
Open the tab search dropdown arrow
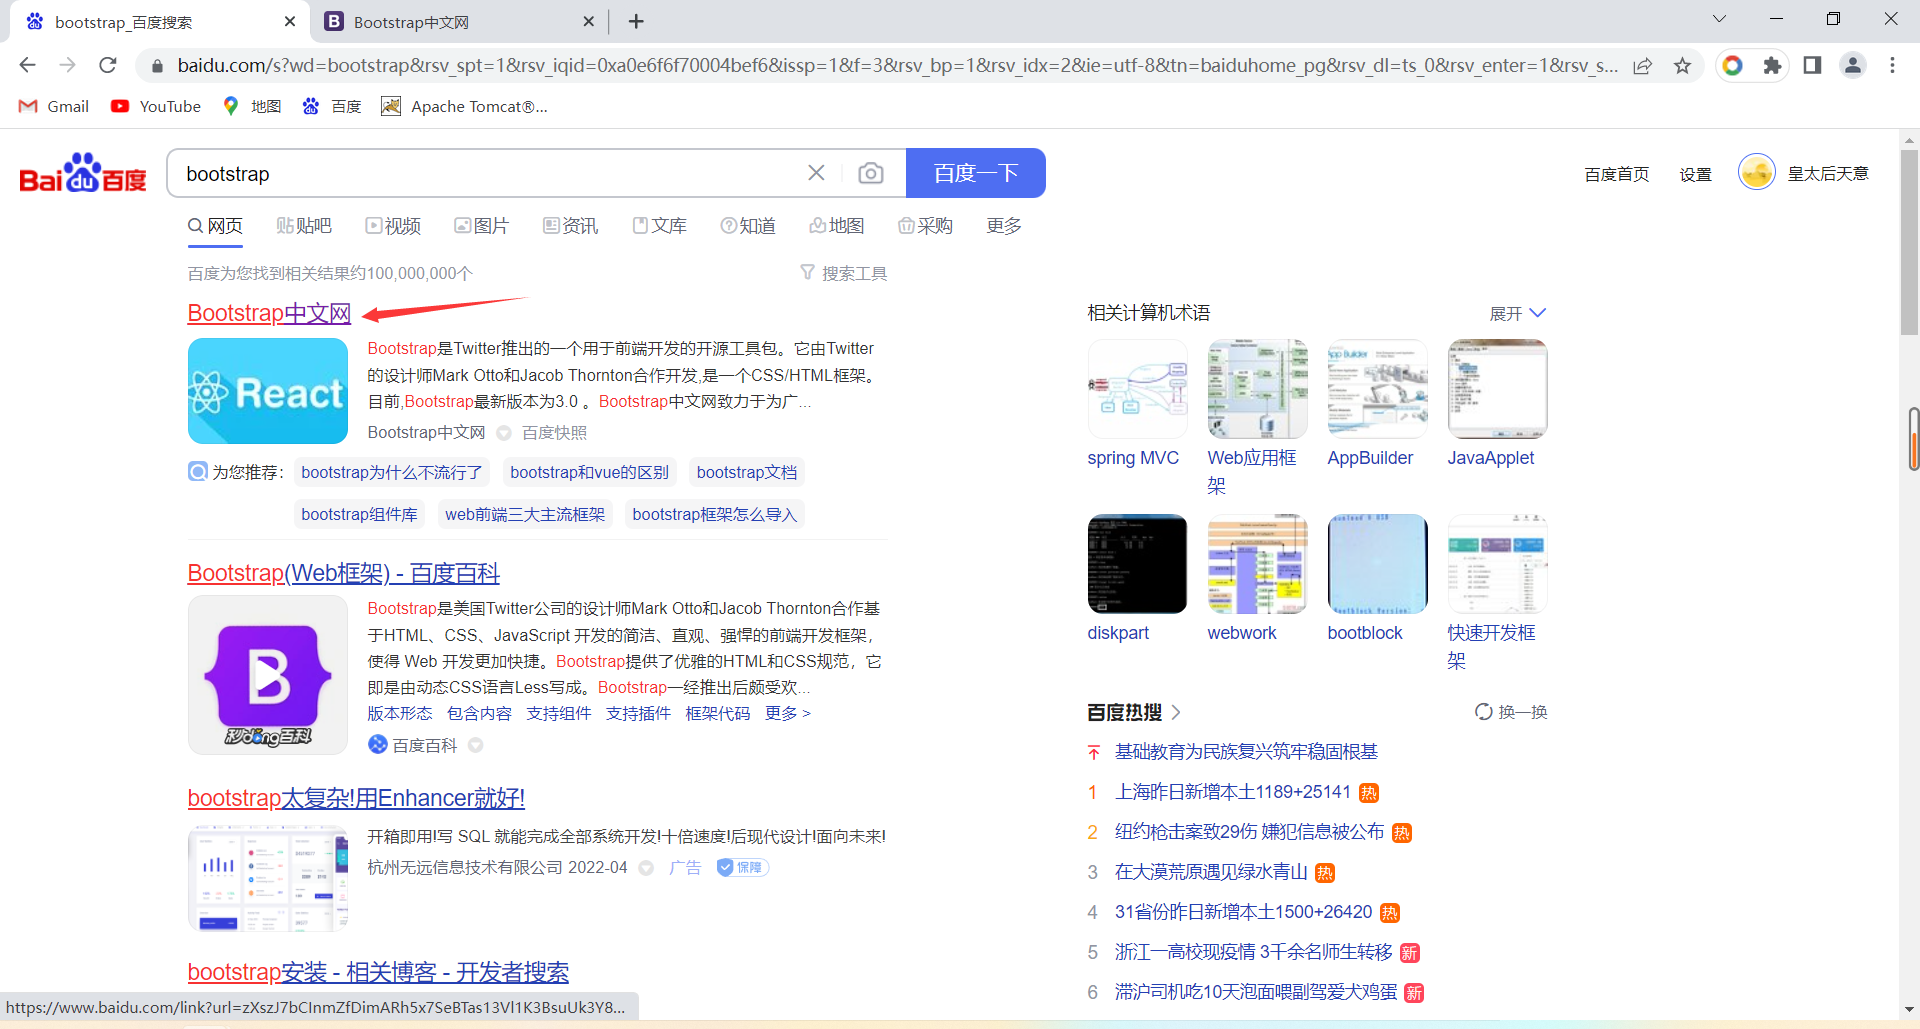point(1719,19)
